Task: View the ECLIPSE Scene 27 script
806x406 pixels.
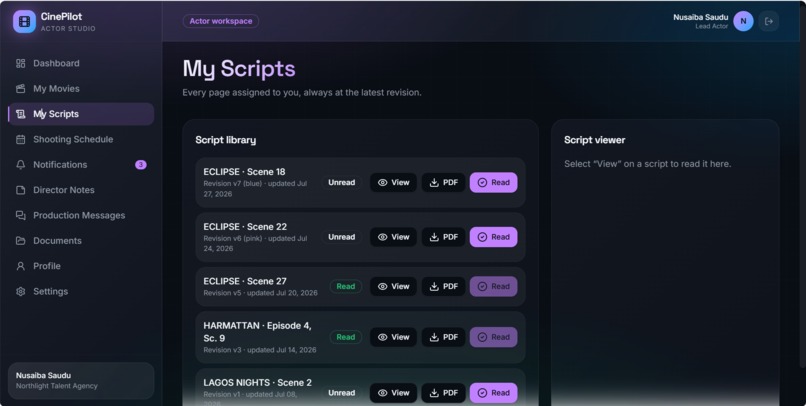Action: 393,286
